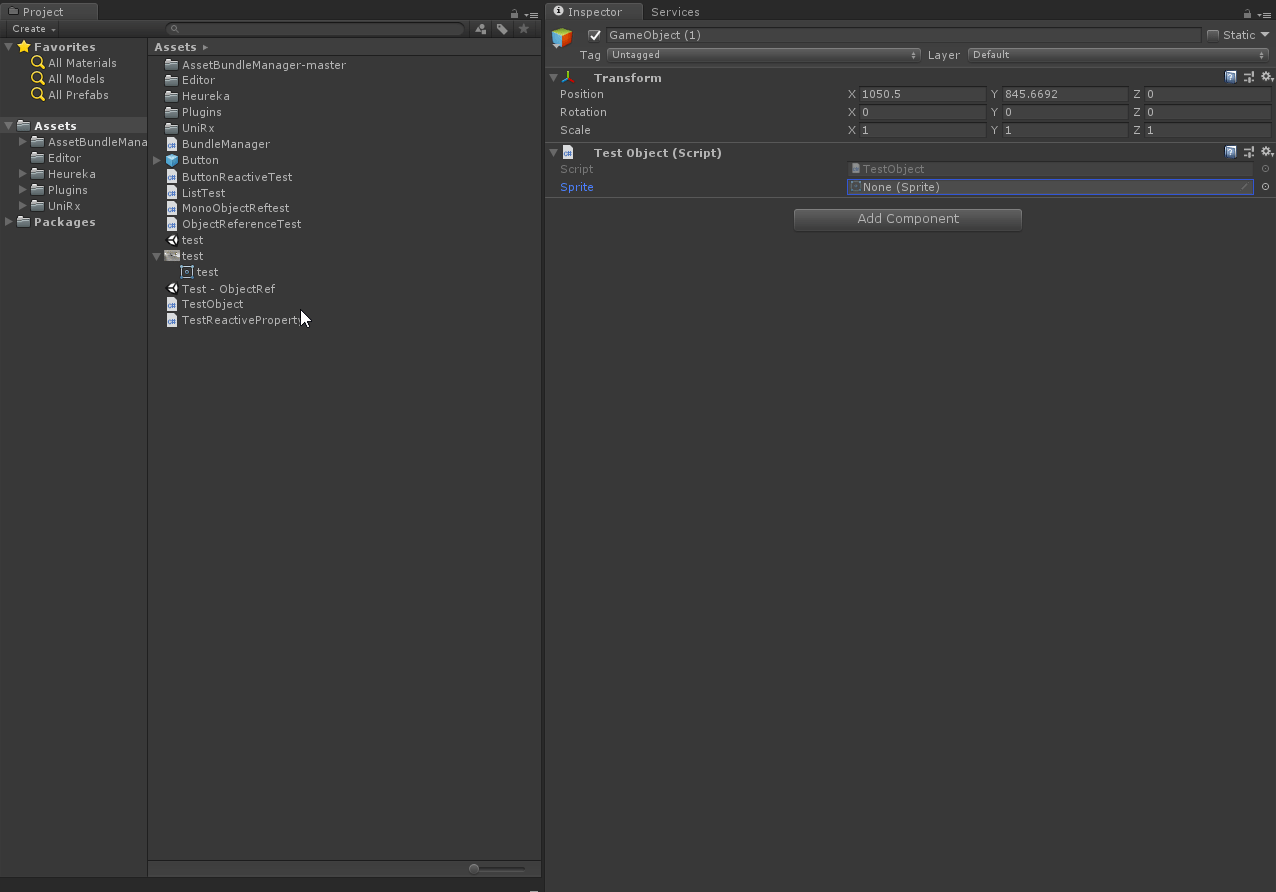Open the Sprite object picker circle
Viewport: 1276px width, 892px height.
click(x=1264, y=187)
